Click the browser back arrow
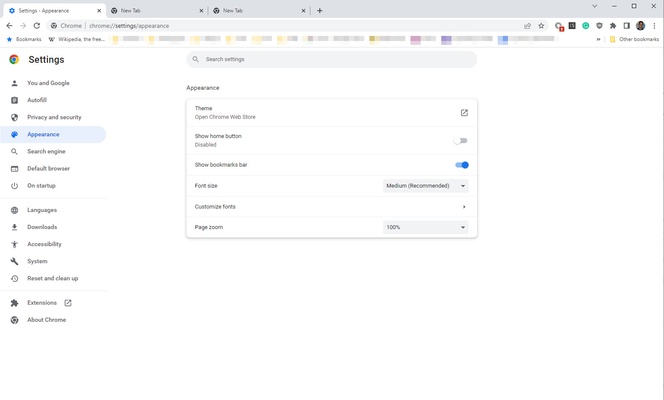664x400 pixels. 9,26
